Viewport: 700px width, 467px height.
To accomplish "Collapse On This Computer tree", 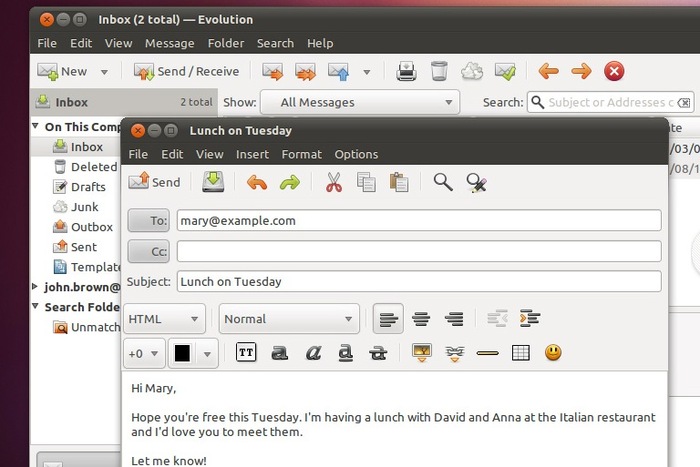I will [x=35, y=126].
